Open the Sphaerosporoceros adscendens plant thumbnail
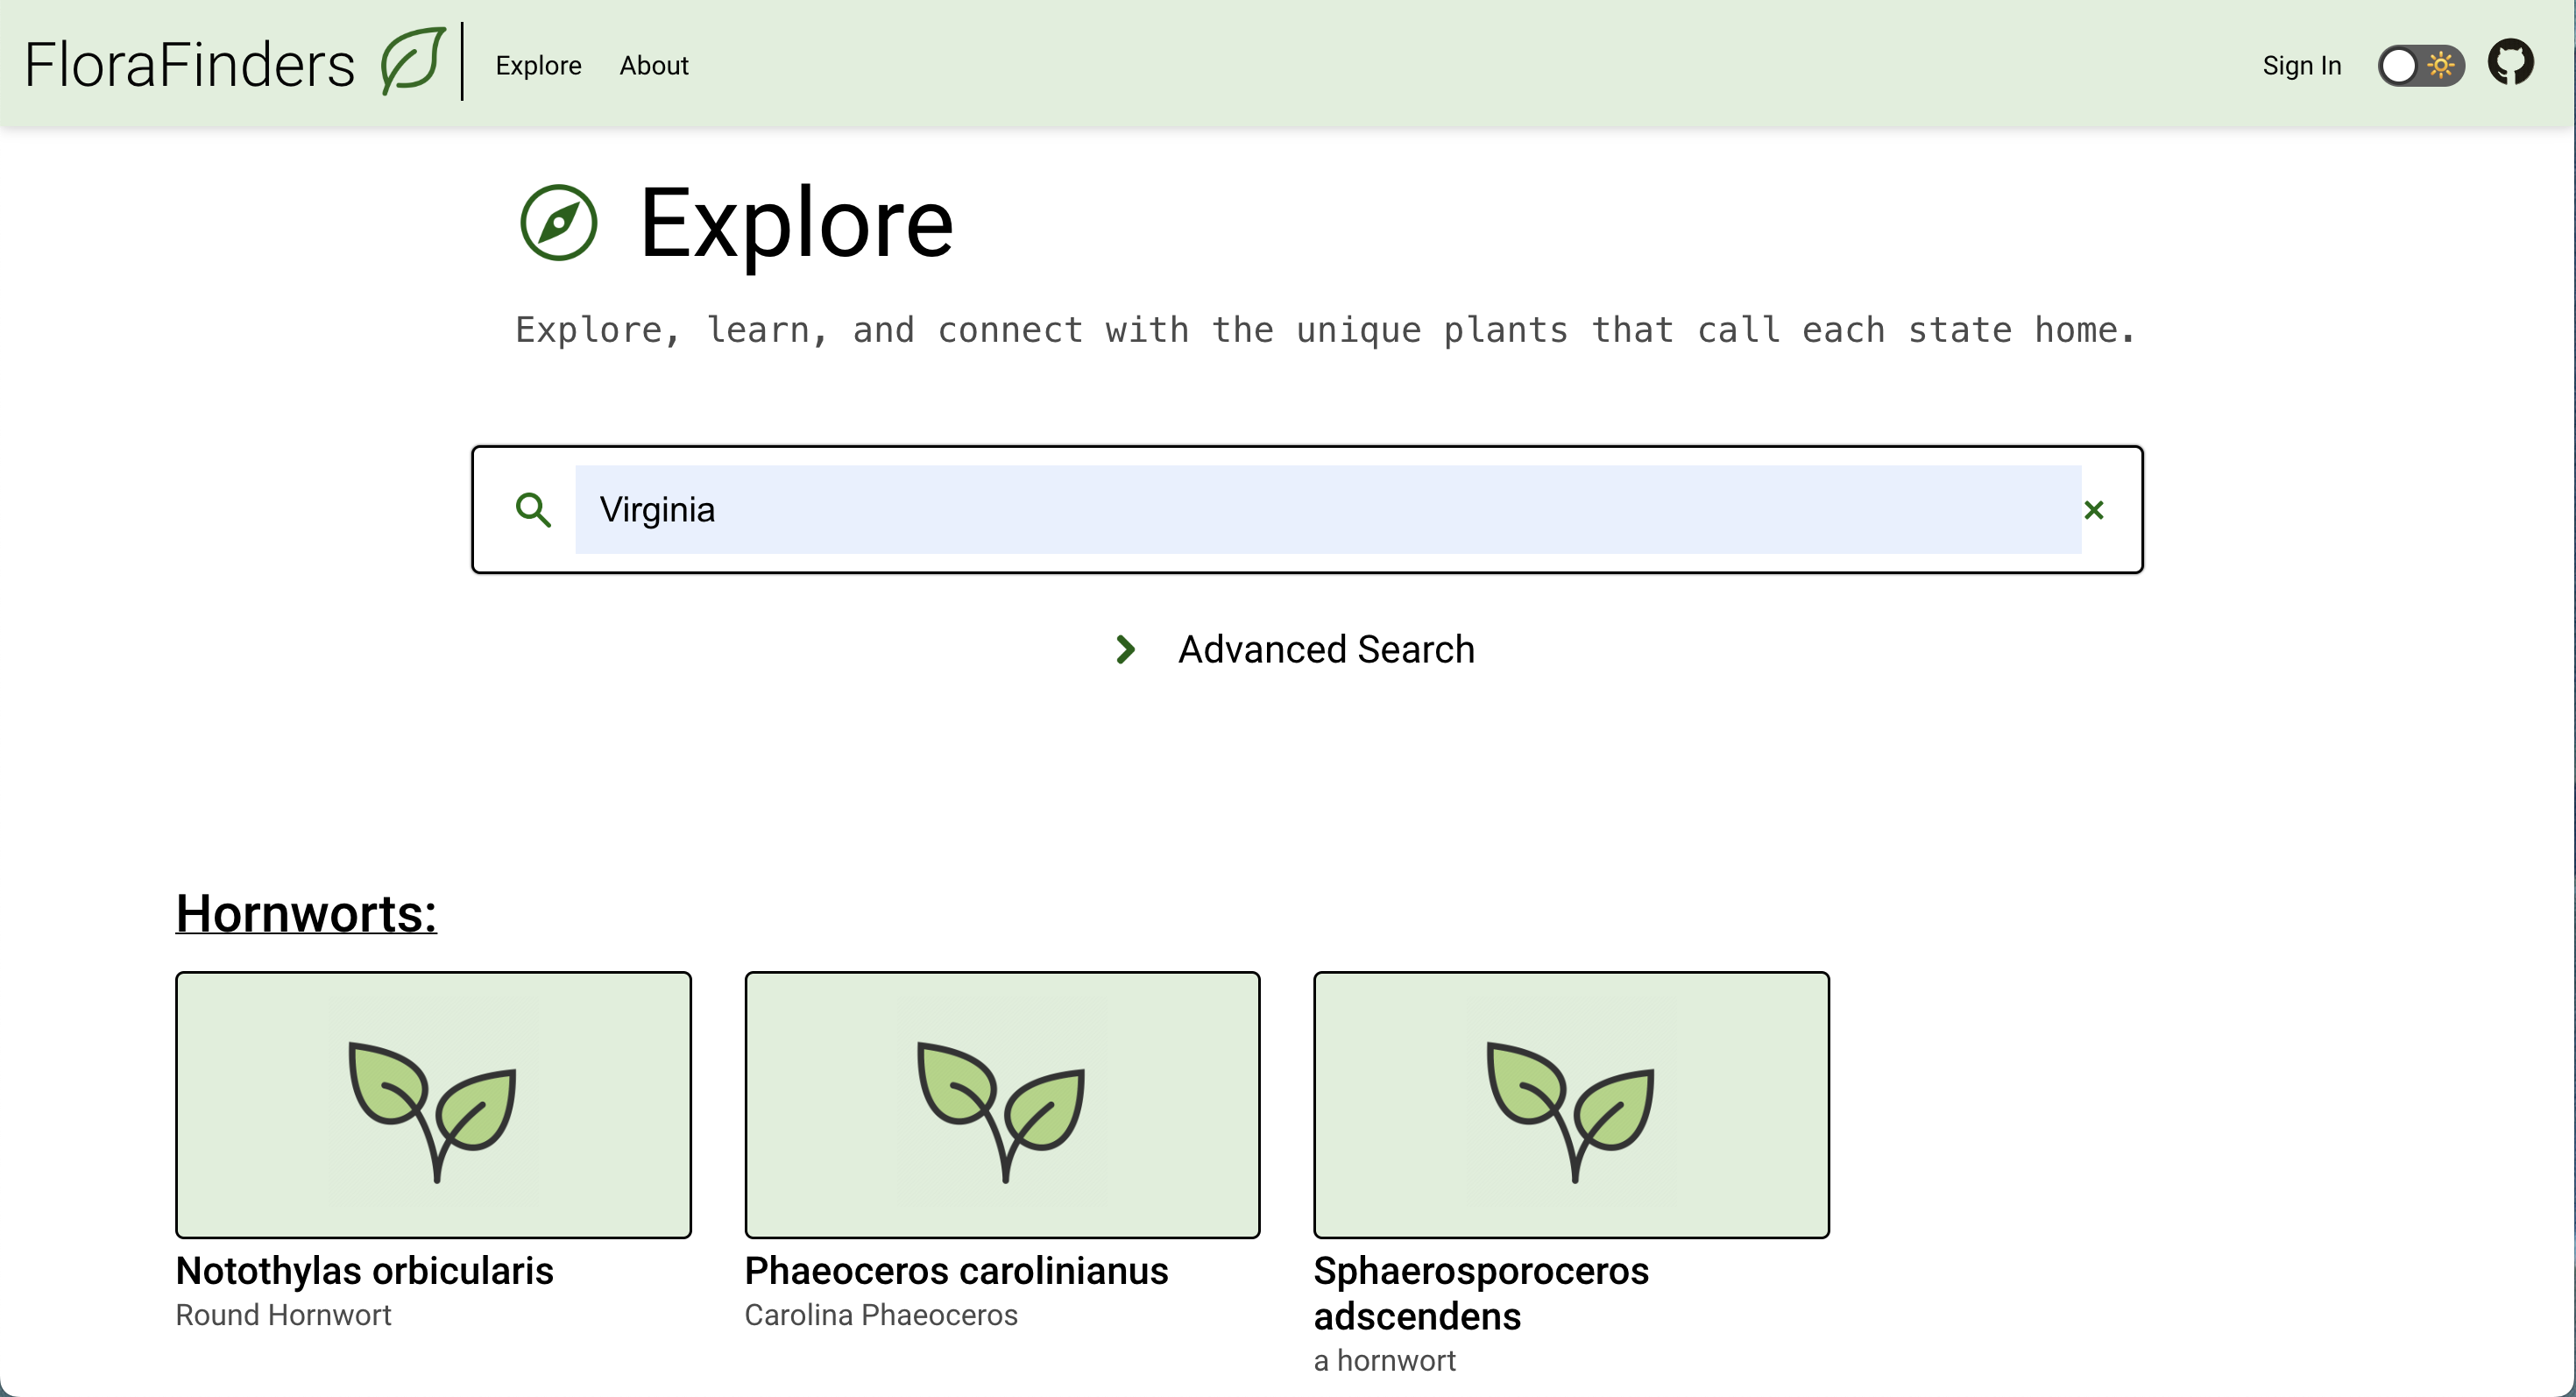 tap(1571, 1104)
